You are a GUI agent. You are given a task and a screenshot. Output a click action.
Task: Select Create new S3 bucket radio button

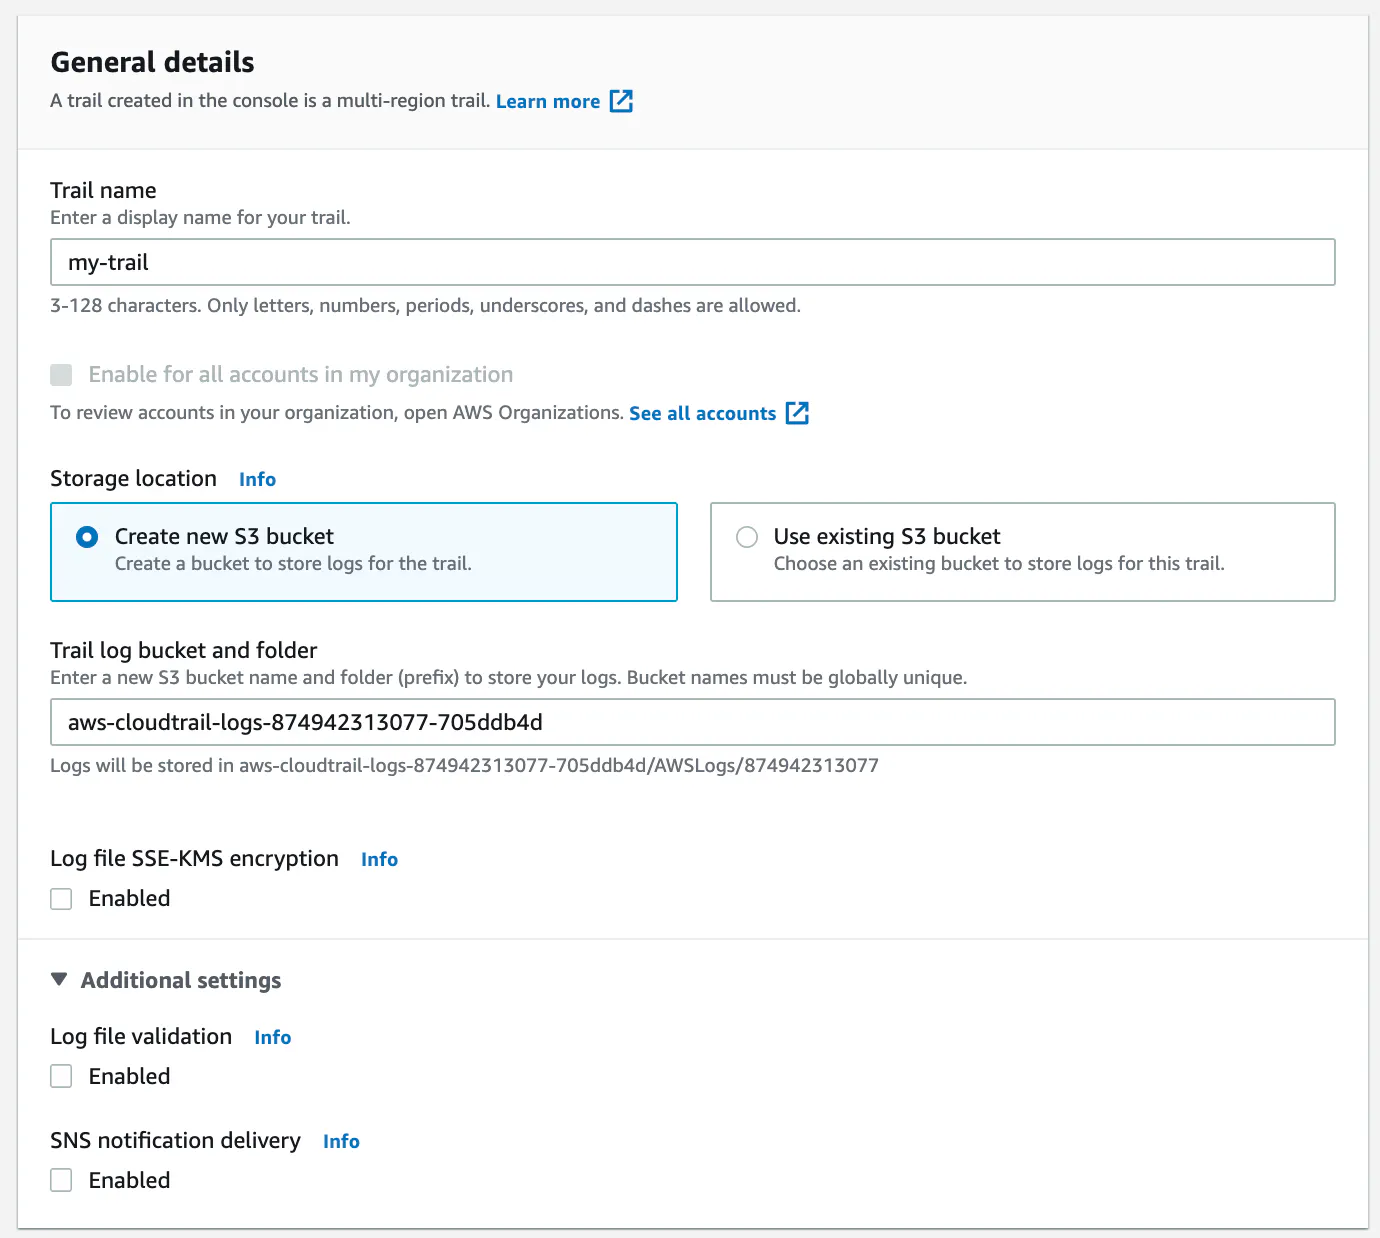pyautogui.click(x=87, y=537)
